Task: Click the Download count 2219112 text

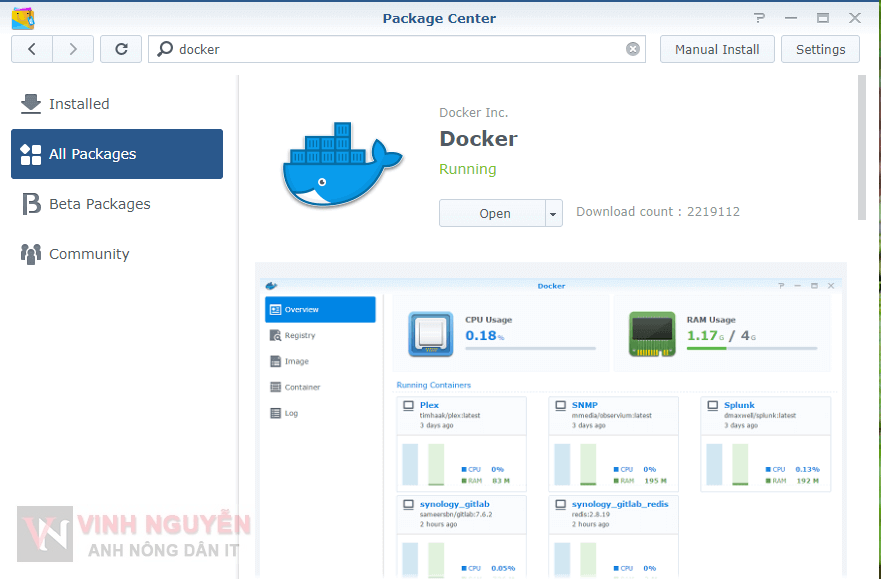Action: [x=658, y=212]
